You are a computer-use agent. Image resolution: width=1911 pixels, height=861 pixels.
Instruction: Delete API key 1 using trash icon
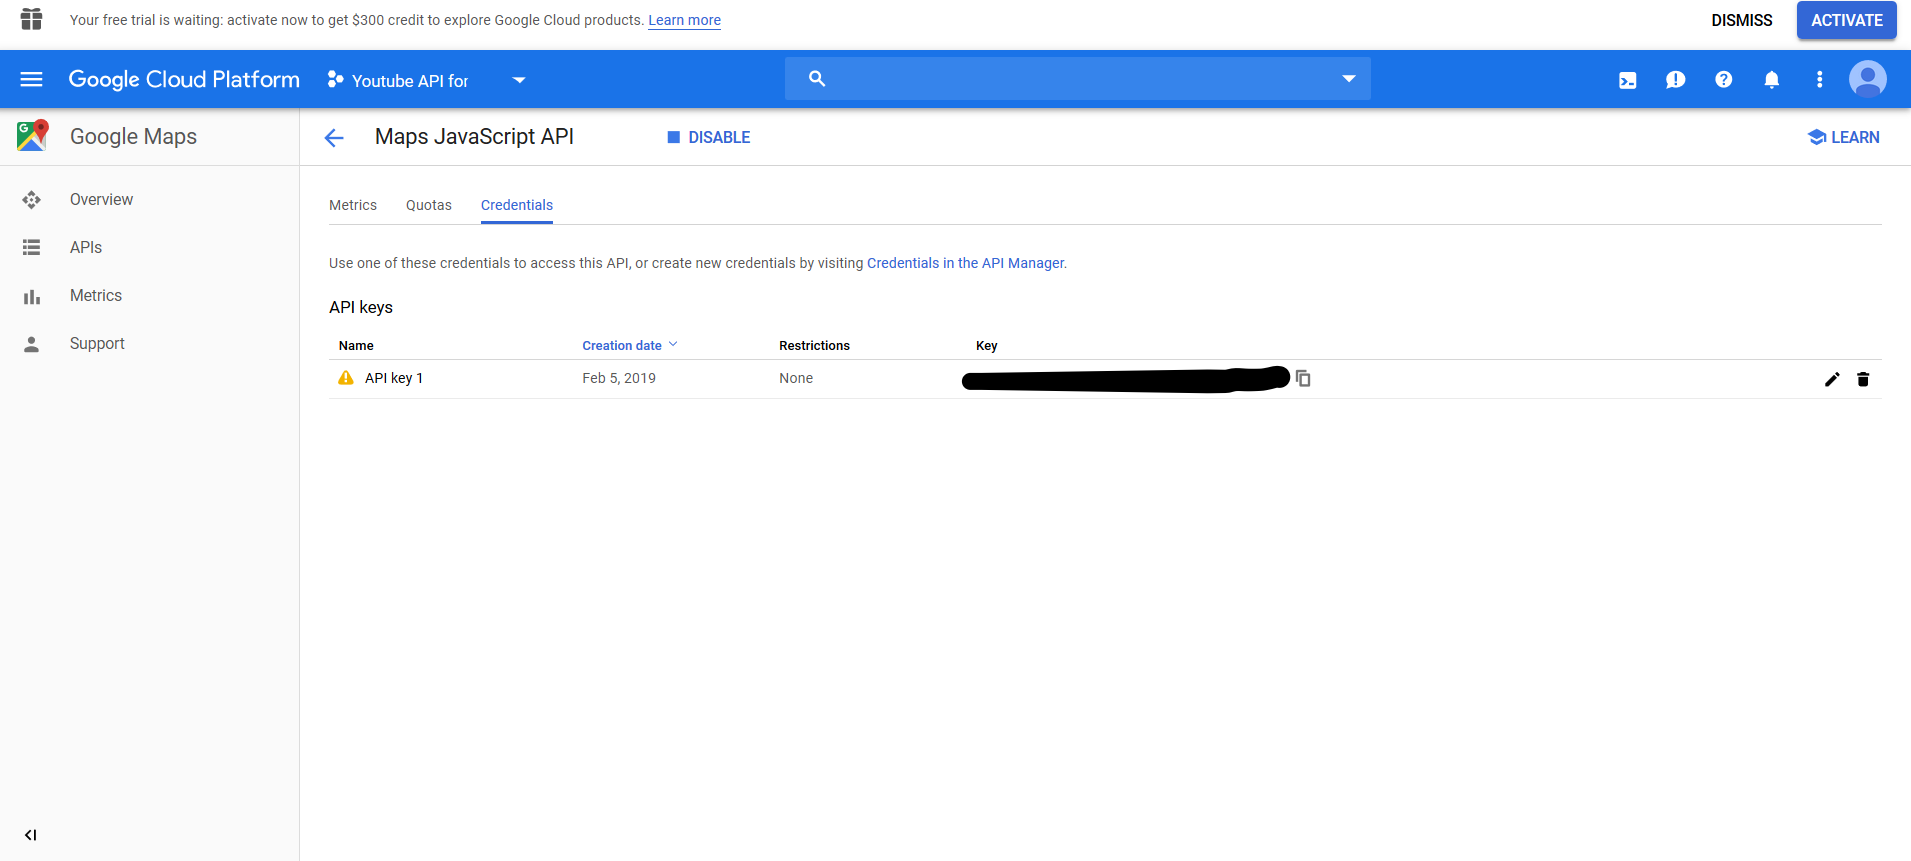[x=1862, y=379]
